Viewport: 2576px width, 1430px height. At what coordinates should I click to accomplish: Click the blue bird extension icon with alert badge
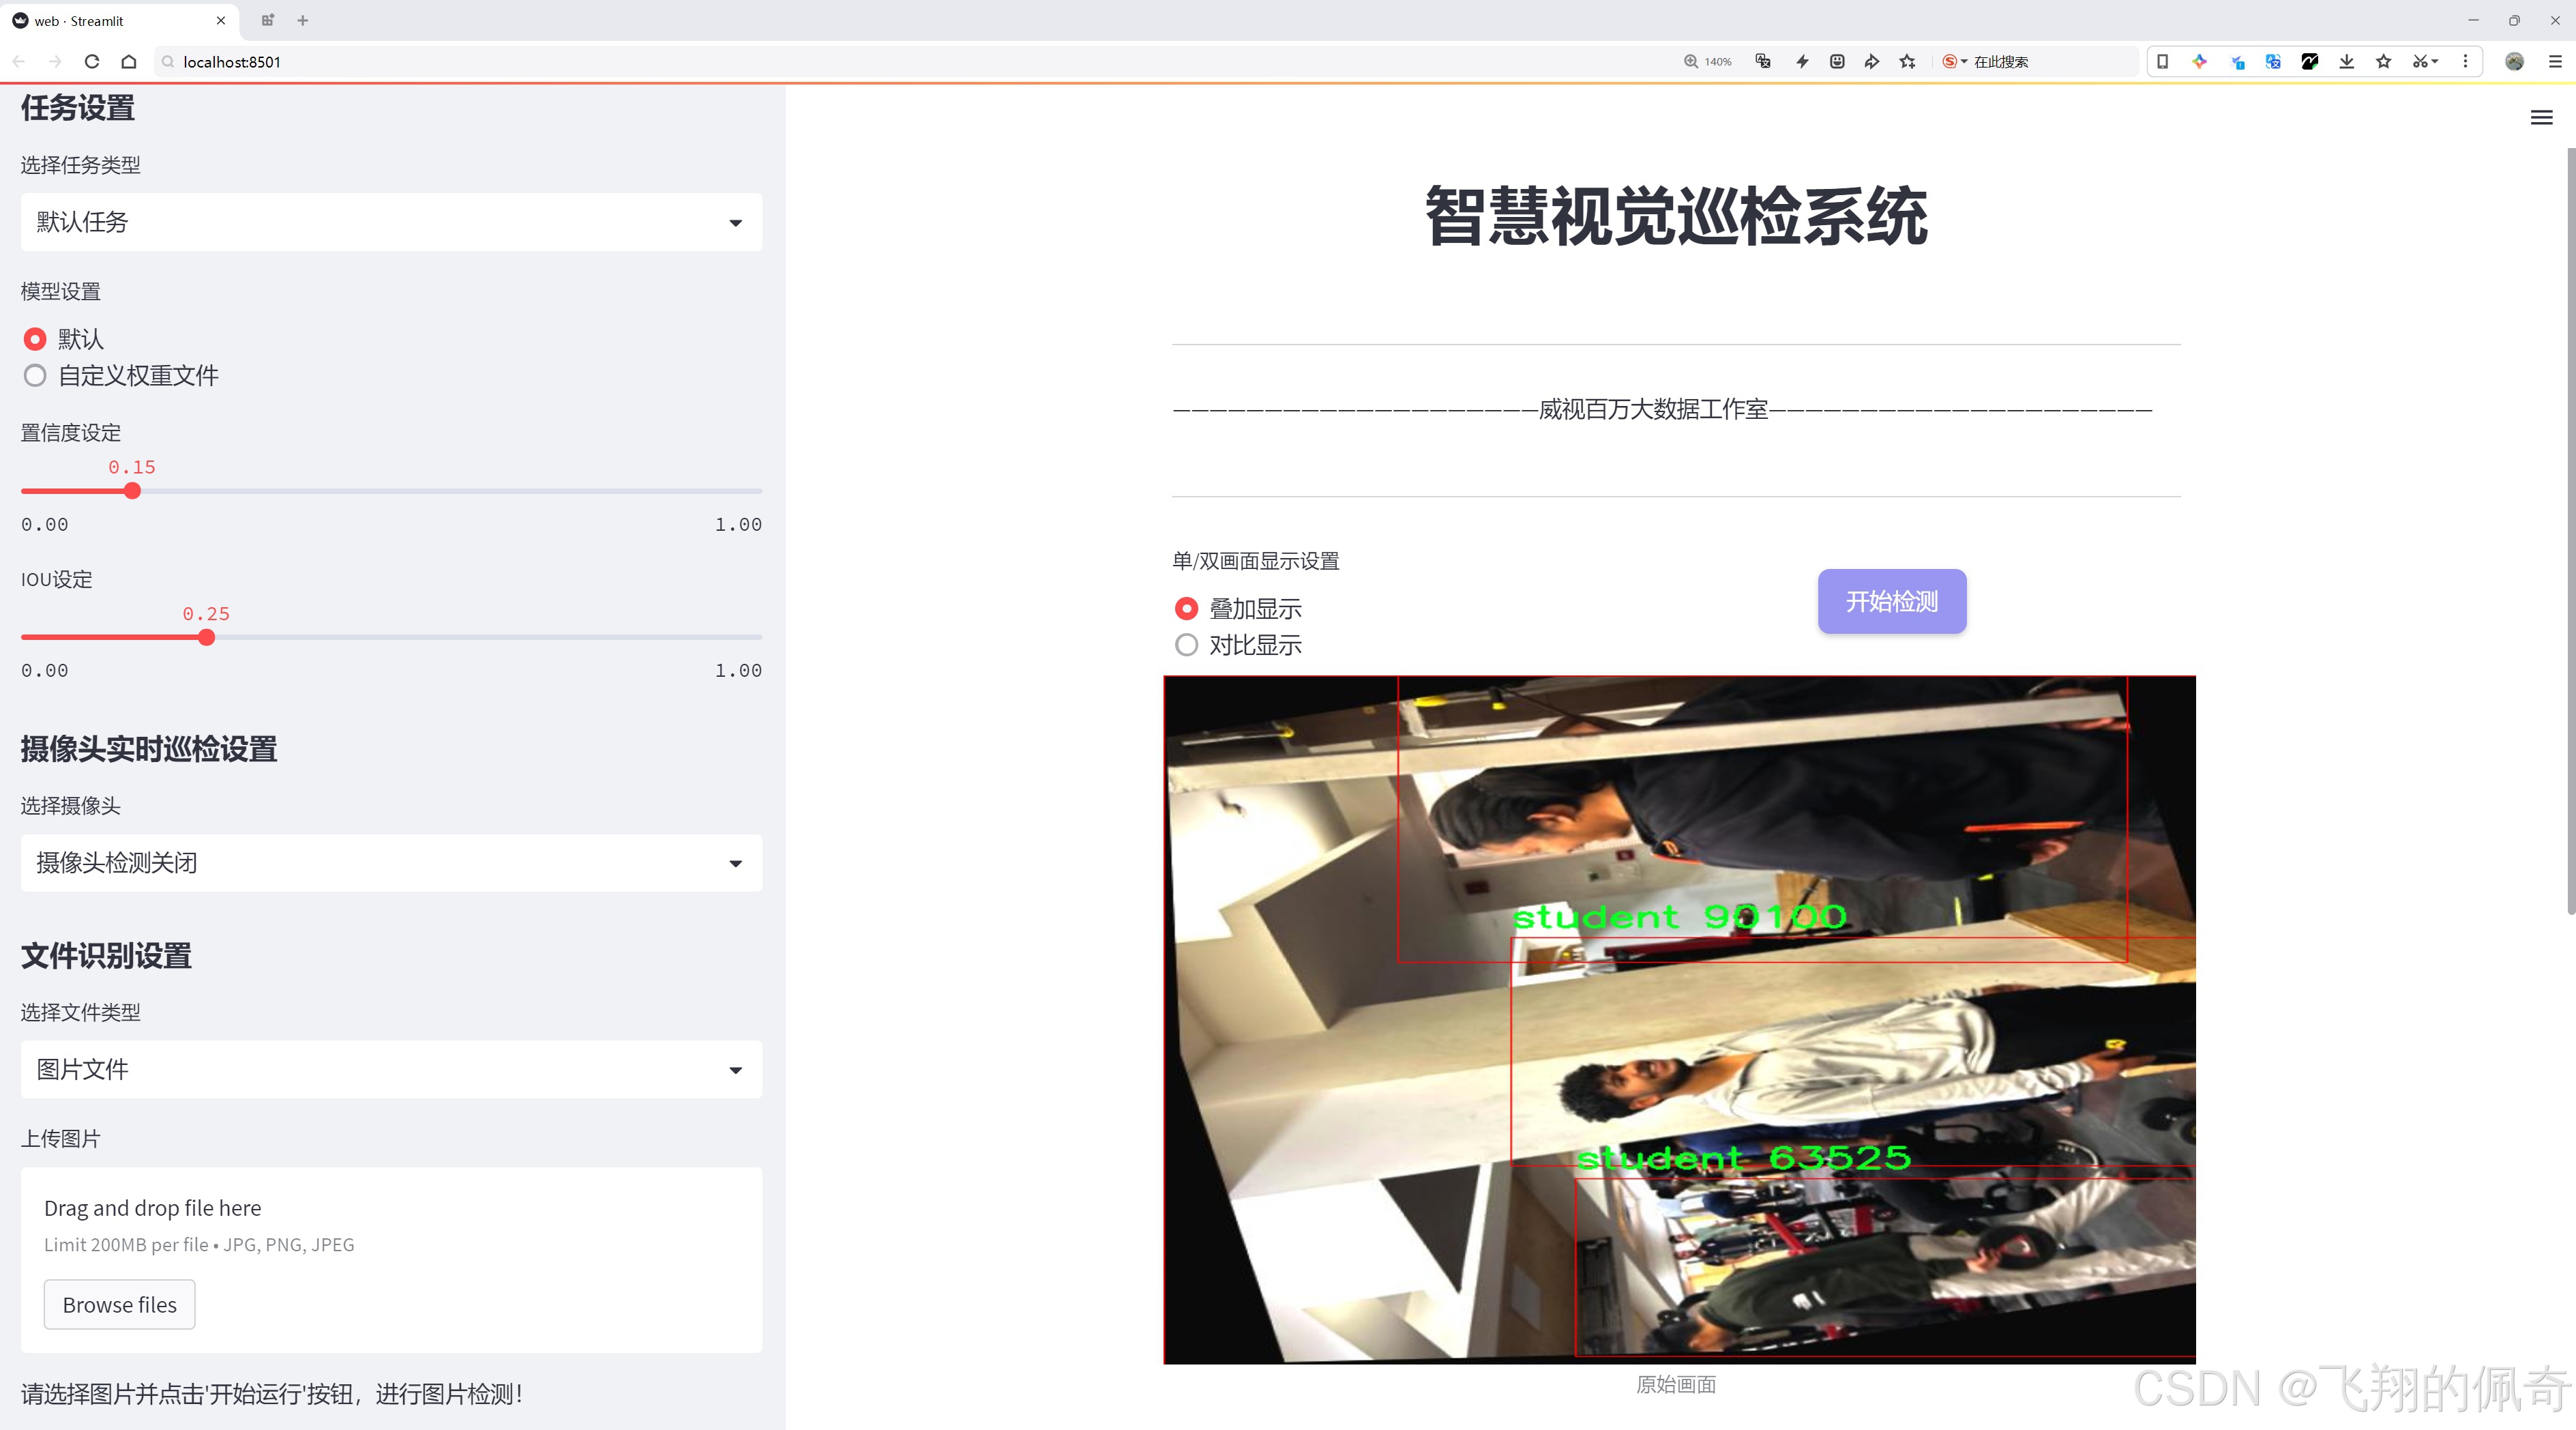pyautogui.click(x=2237, y=62)
